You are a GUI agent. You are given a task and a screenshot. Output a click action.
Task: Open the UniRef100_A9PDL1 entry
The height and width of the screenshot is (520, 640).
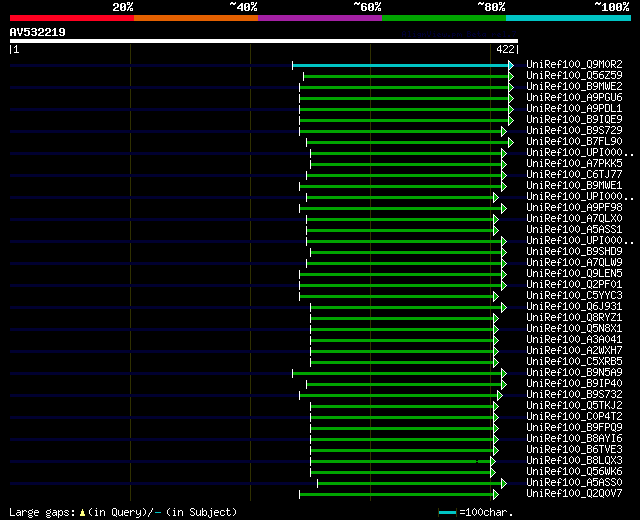(x=574, y=109)
